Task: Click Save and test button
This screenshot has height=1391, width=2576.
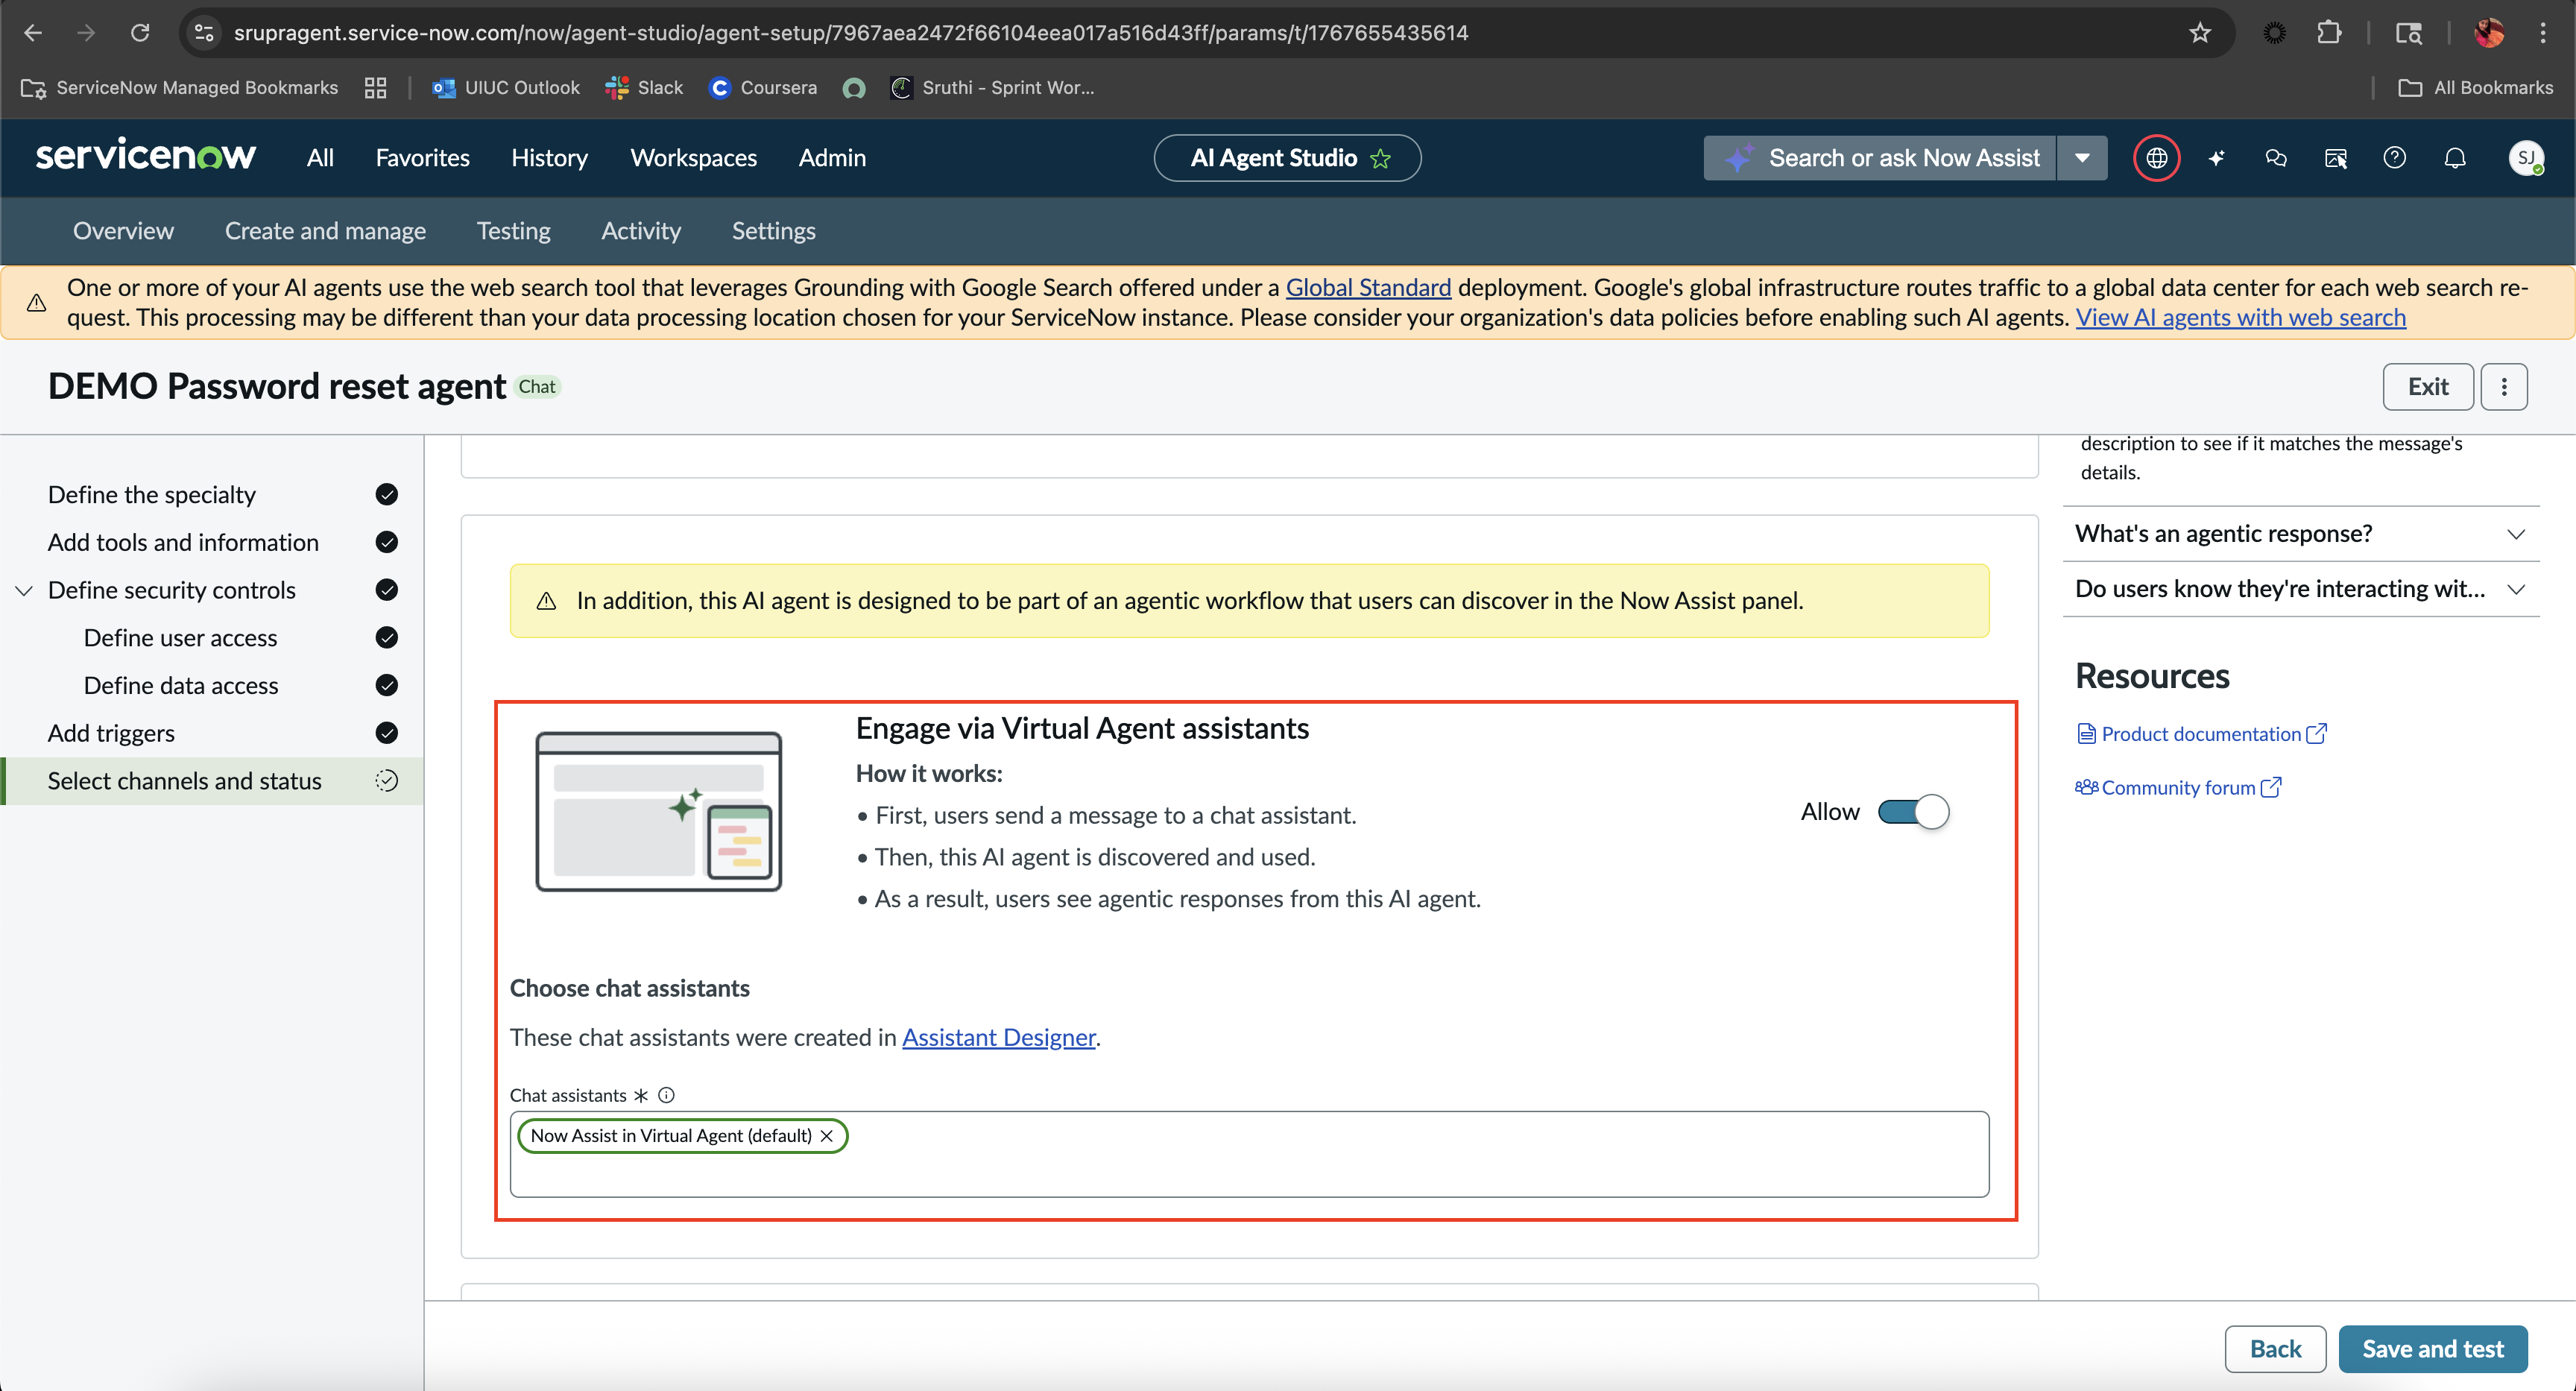Action: (x=2432, y=1349)
